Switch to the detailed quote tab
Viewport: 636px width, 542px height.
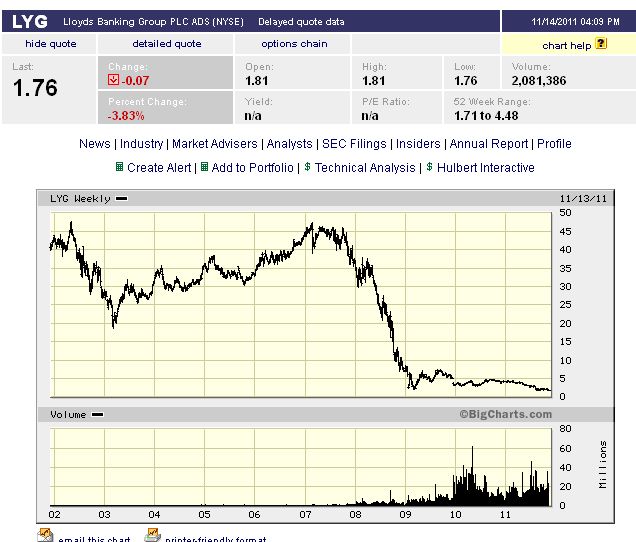click(x=167, y=44)
